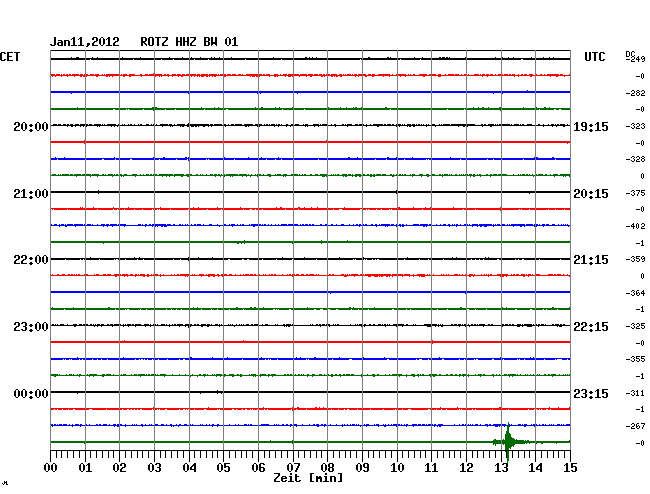Click the UTC timezone label
The height and width of the screenshot is (494, 650).
(594, 57)
